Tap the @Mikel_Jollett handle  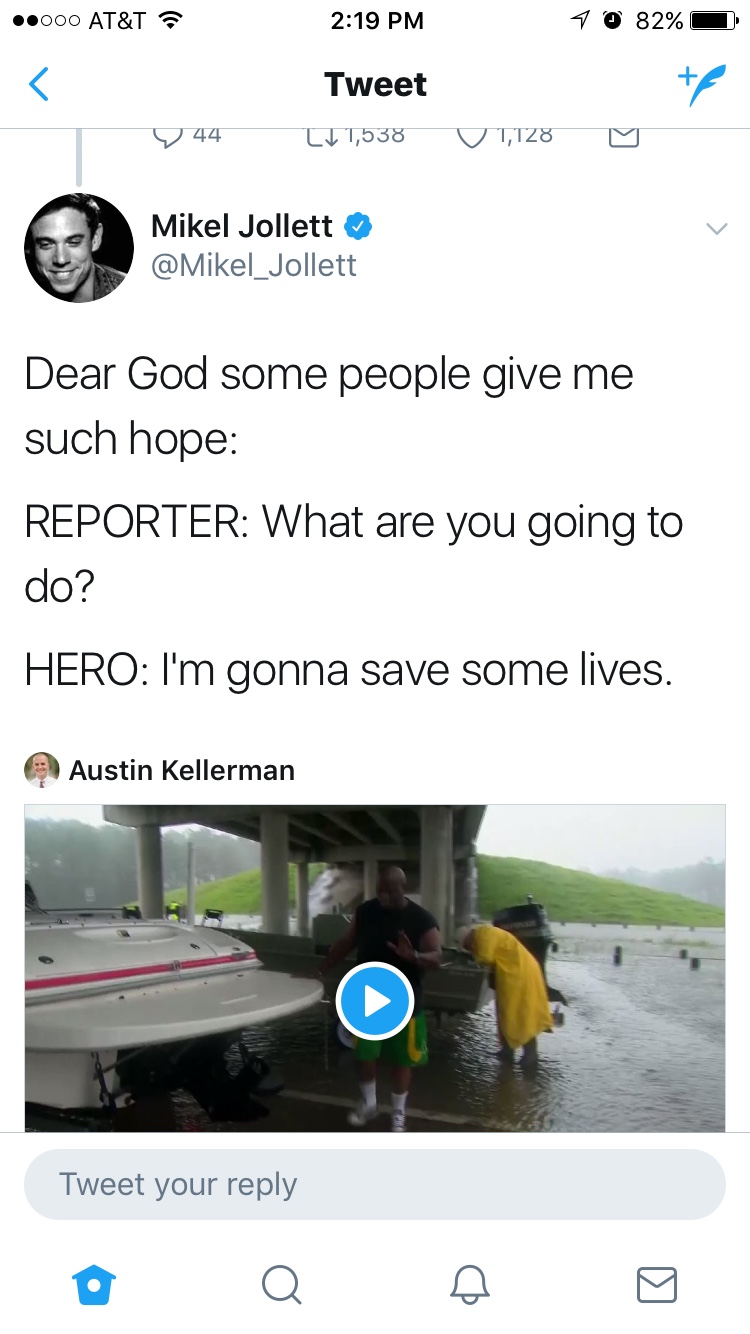(253, 265)
